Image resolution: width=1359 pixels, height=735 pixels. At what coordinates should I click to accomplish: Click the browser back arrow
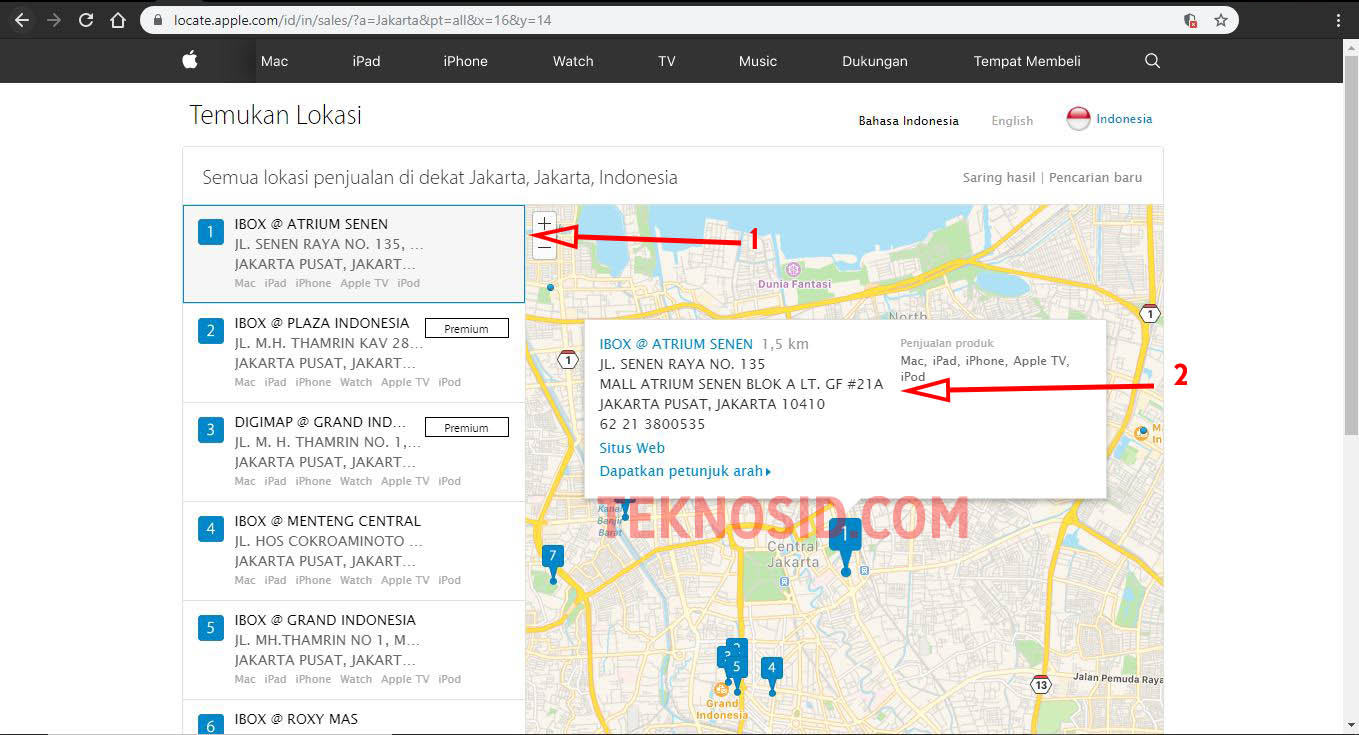[22, 20]
